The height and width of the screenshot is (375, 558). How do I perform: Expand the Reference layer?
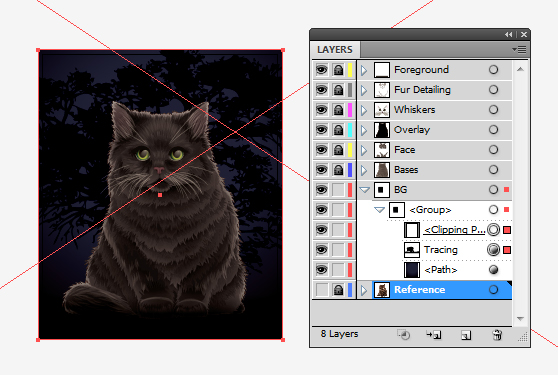(x=364, y=290)
